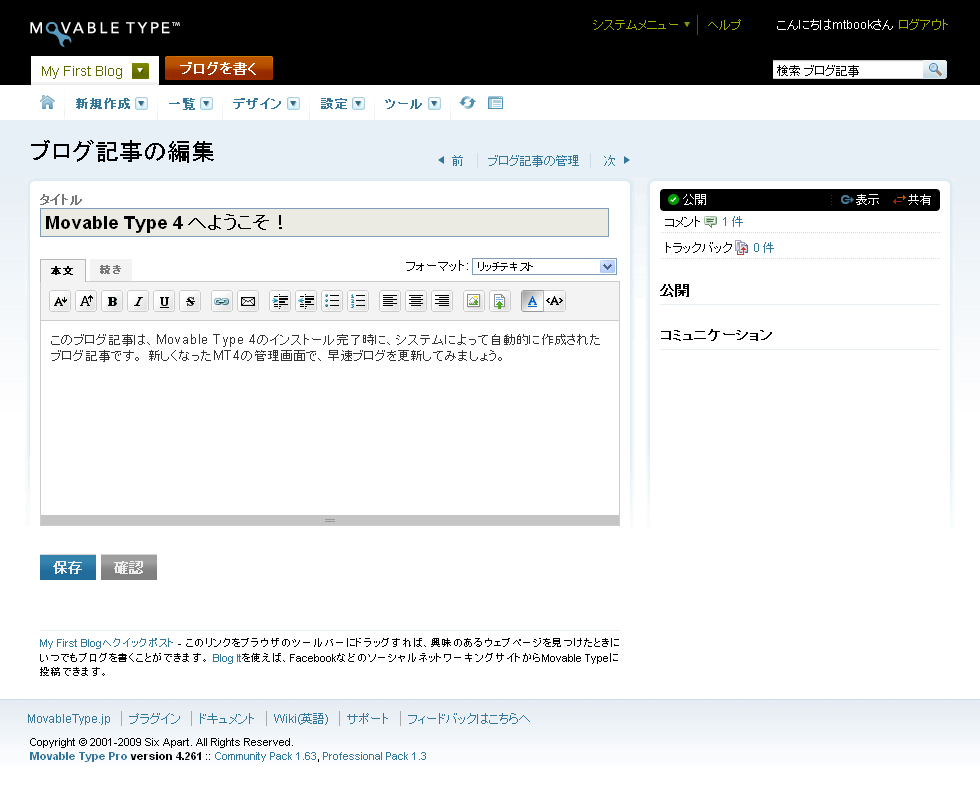The width and height of the screenshot is (980, 786).
Task: Click the search blog entries field
Action: 848,70
